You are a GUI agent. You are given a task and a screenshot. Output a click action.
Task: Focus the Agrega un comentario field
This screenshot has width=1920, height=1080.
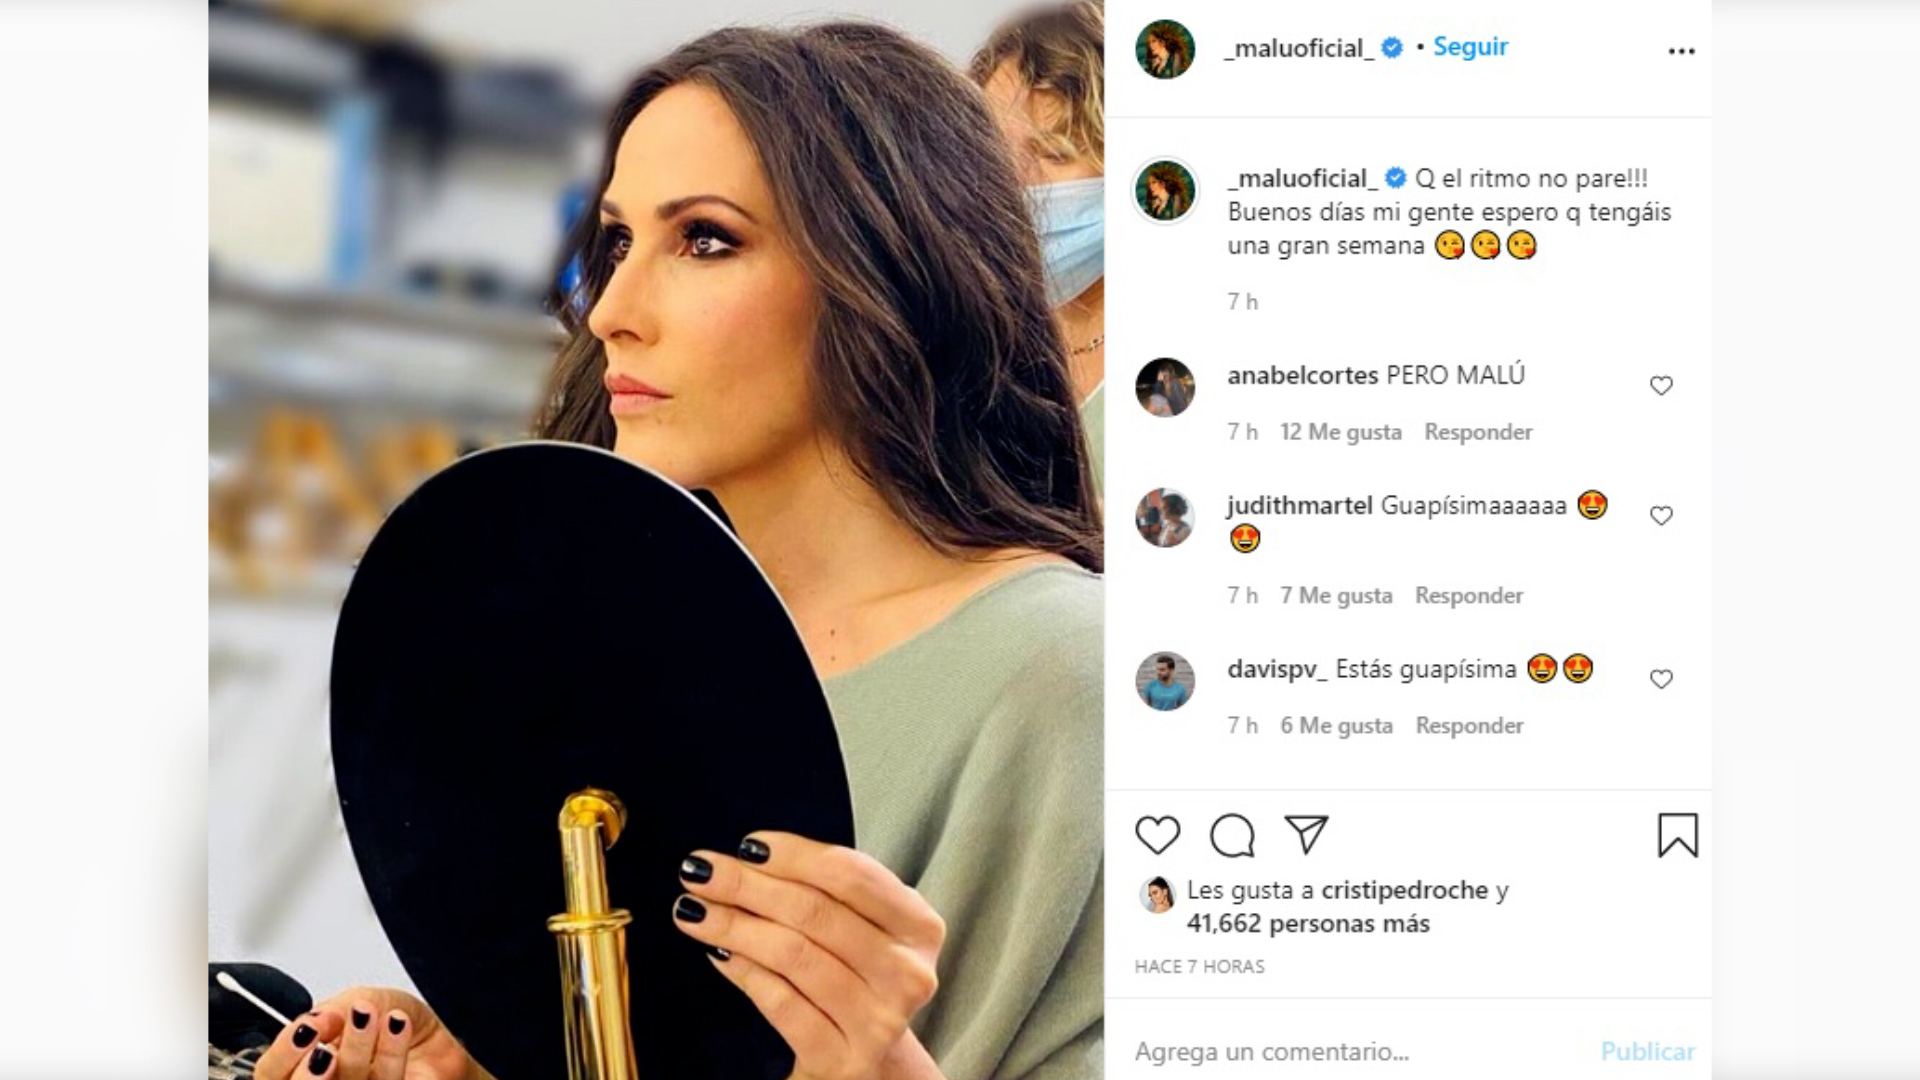[1360, 1052]
